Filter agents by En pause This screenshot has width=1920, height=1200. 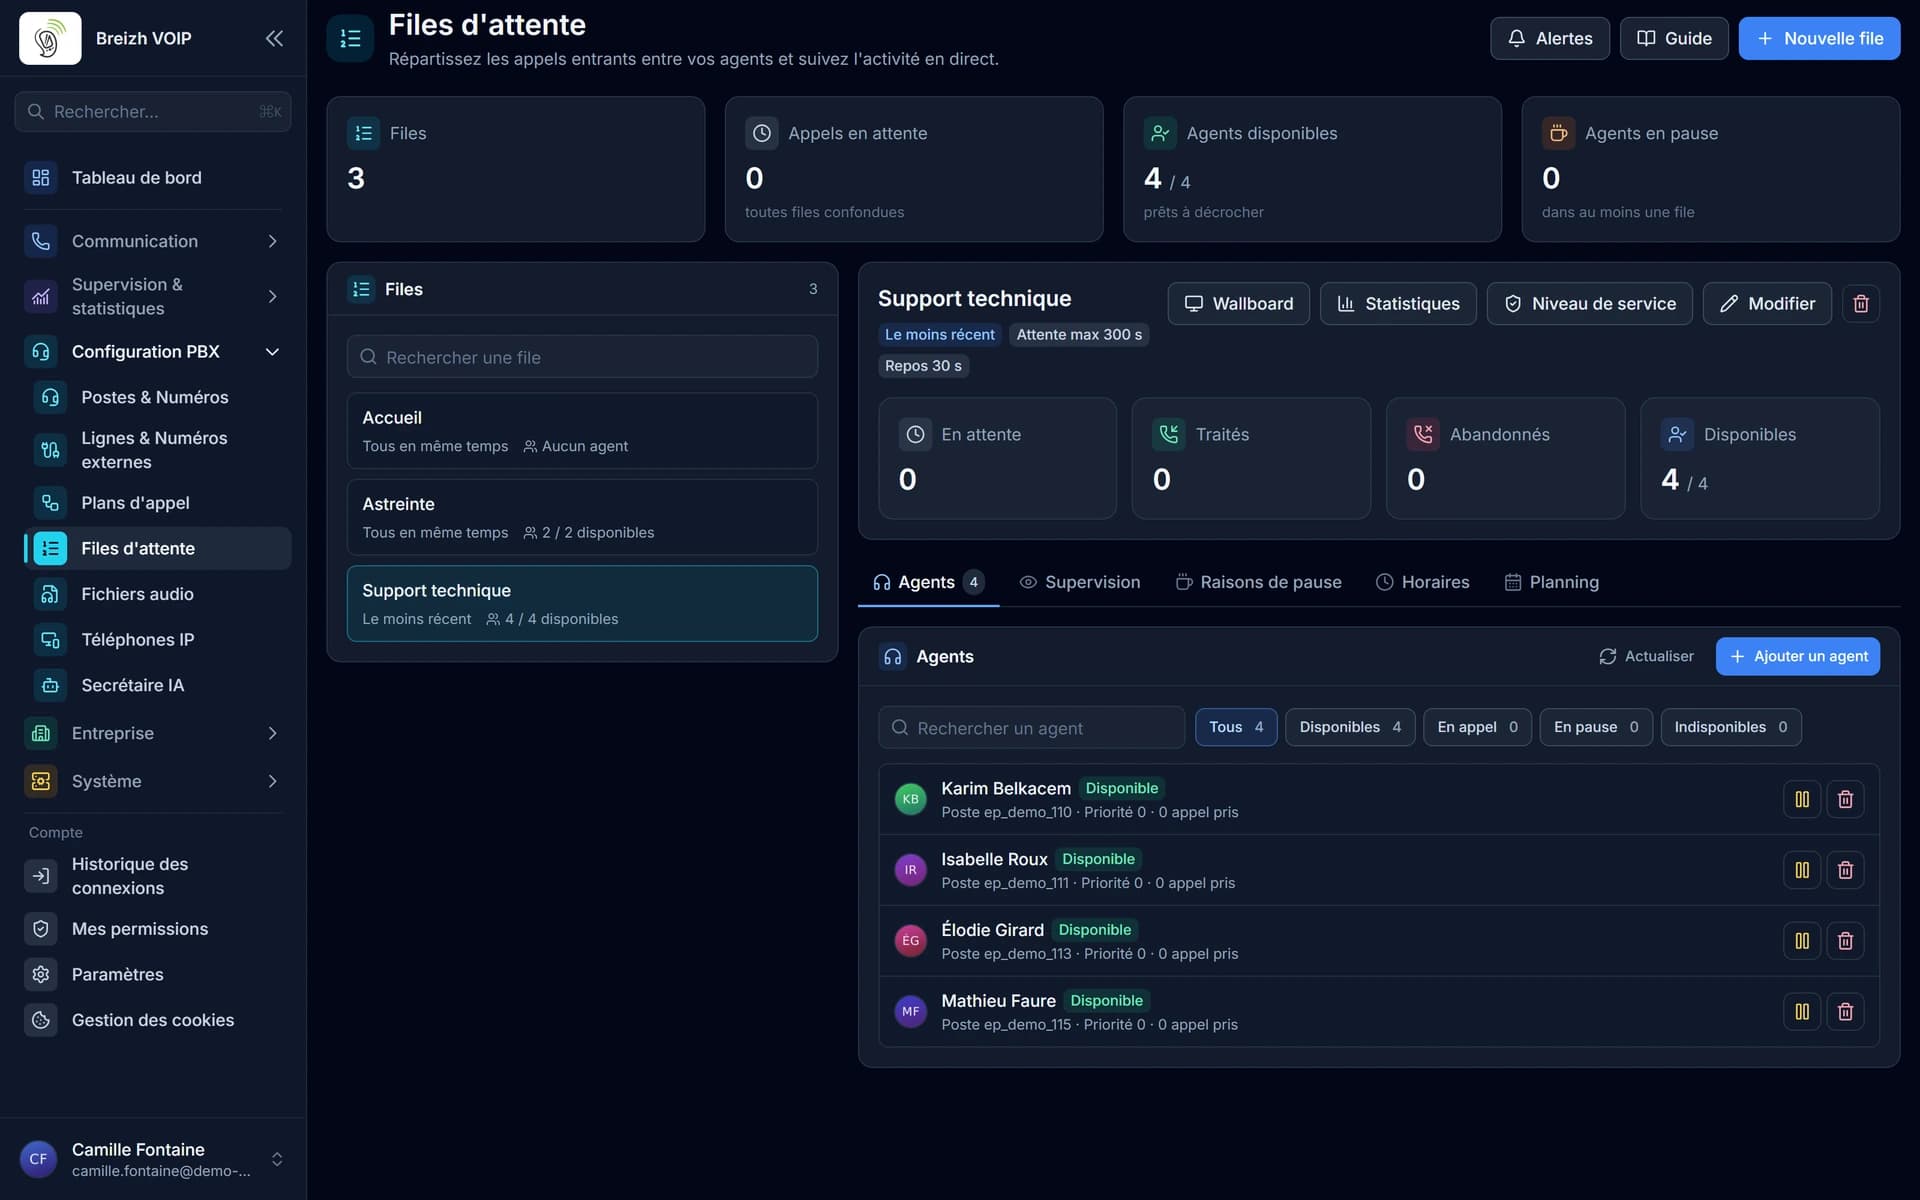[1595, 727]
